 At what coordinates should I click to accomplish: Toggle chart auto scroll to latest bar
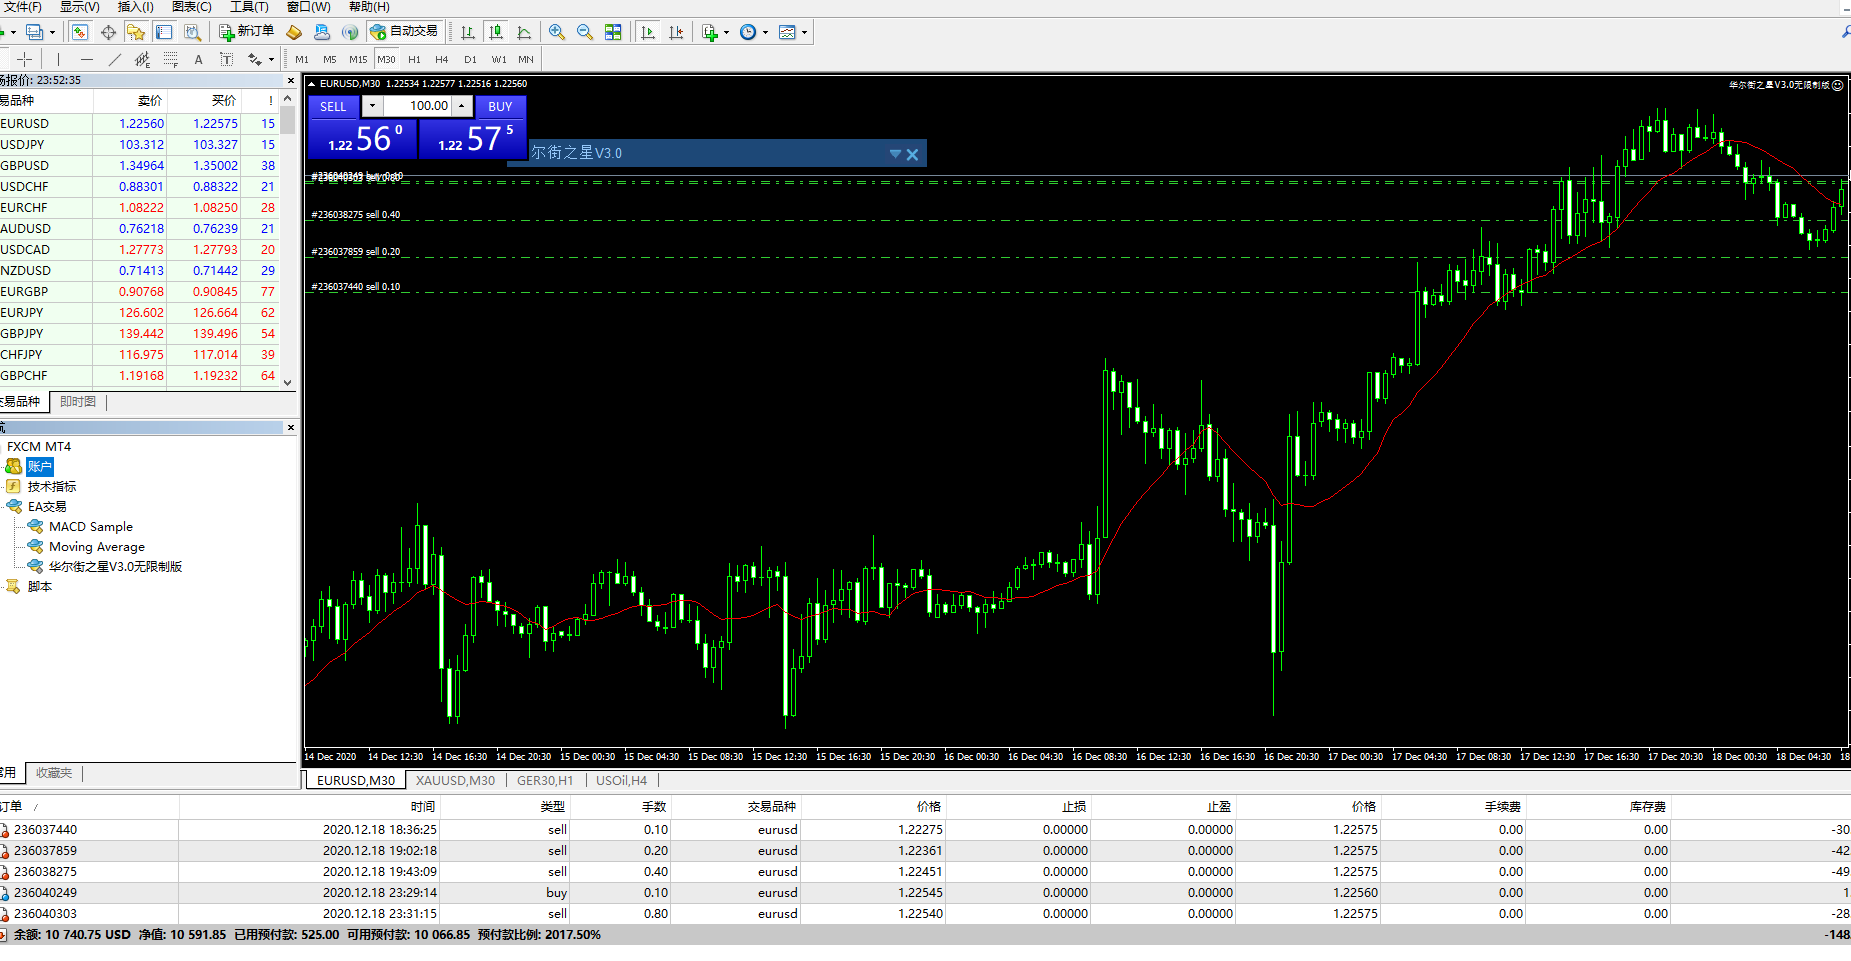648,32
